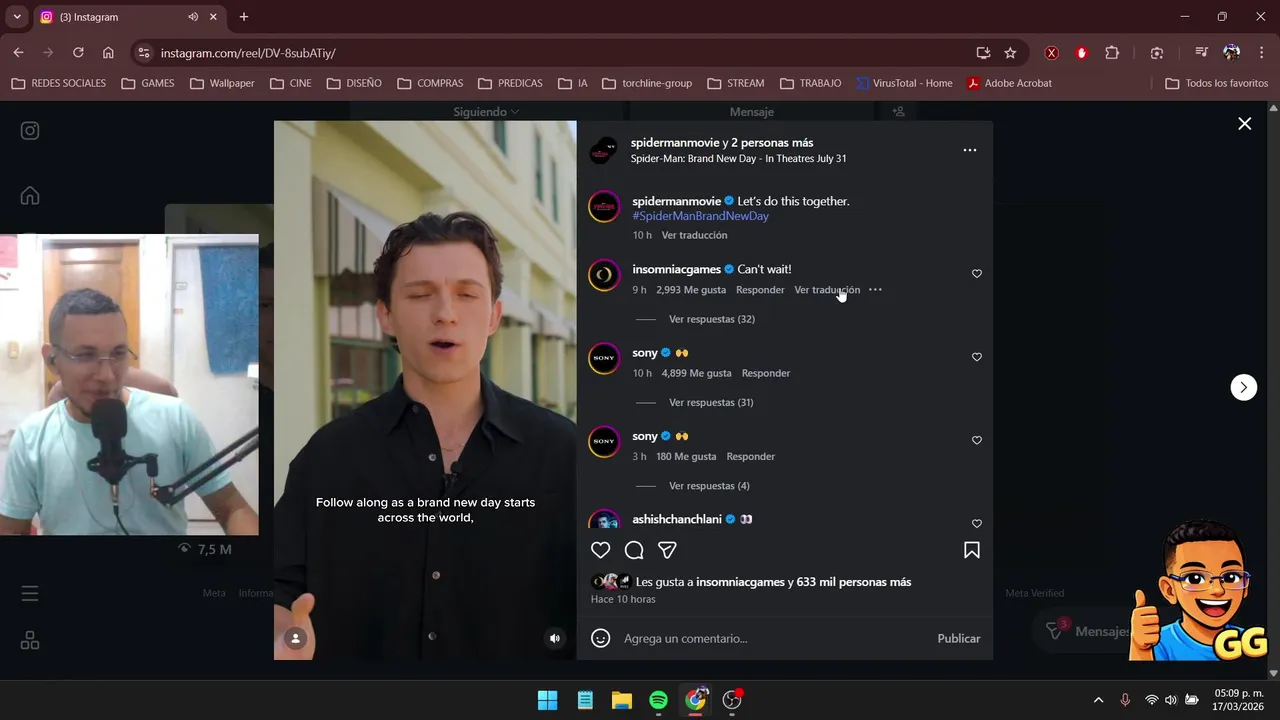Image resolution: width=1280 pixels, height=720 pixels.
Task: Like the reel with the heart icon
Action: (600, 550)
